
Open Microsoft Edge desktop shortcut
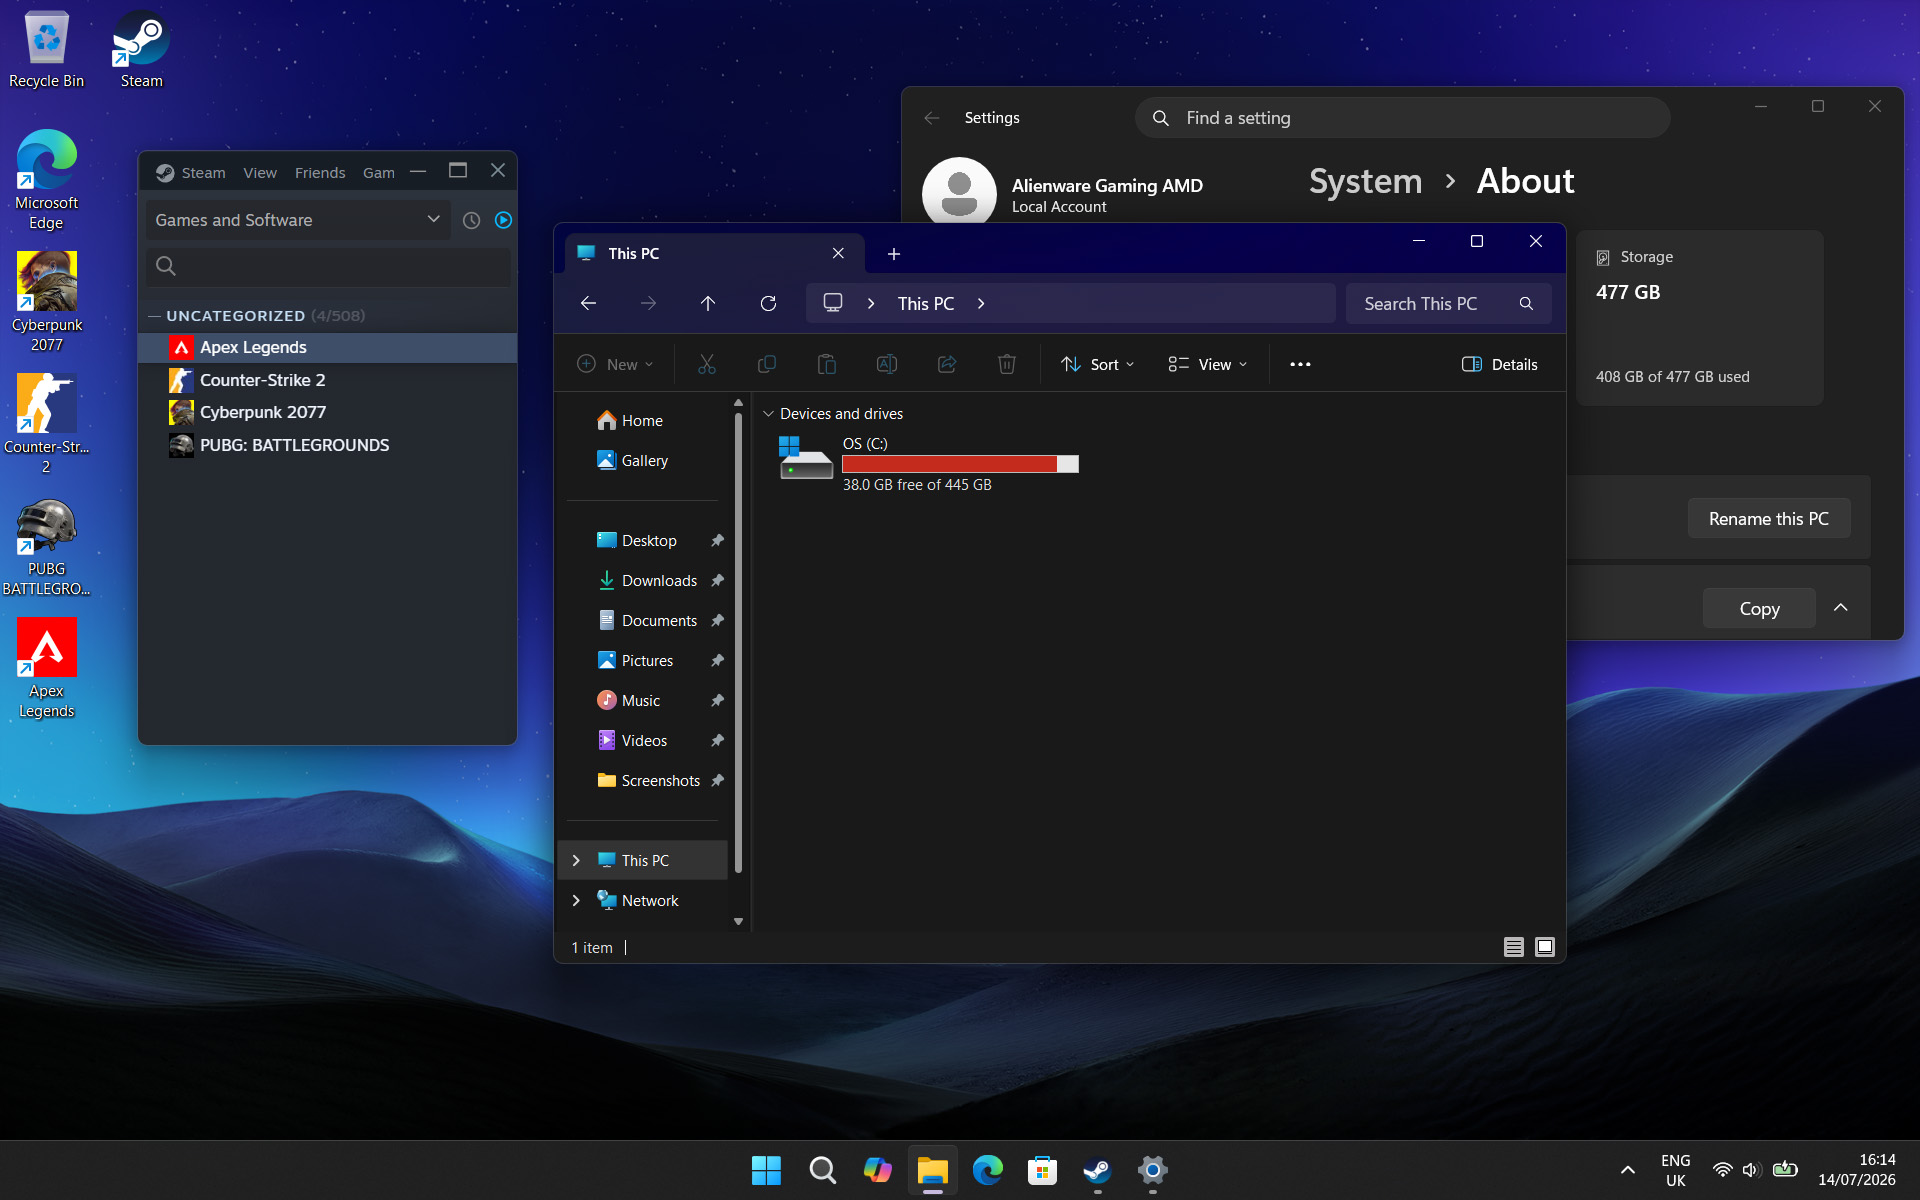coord(47,180)
